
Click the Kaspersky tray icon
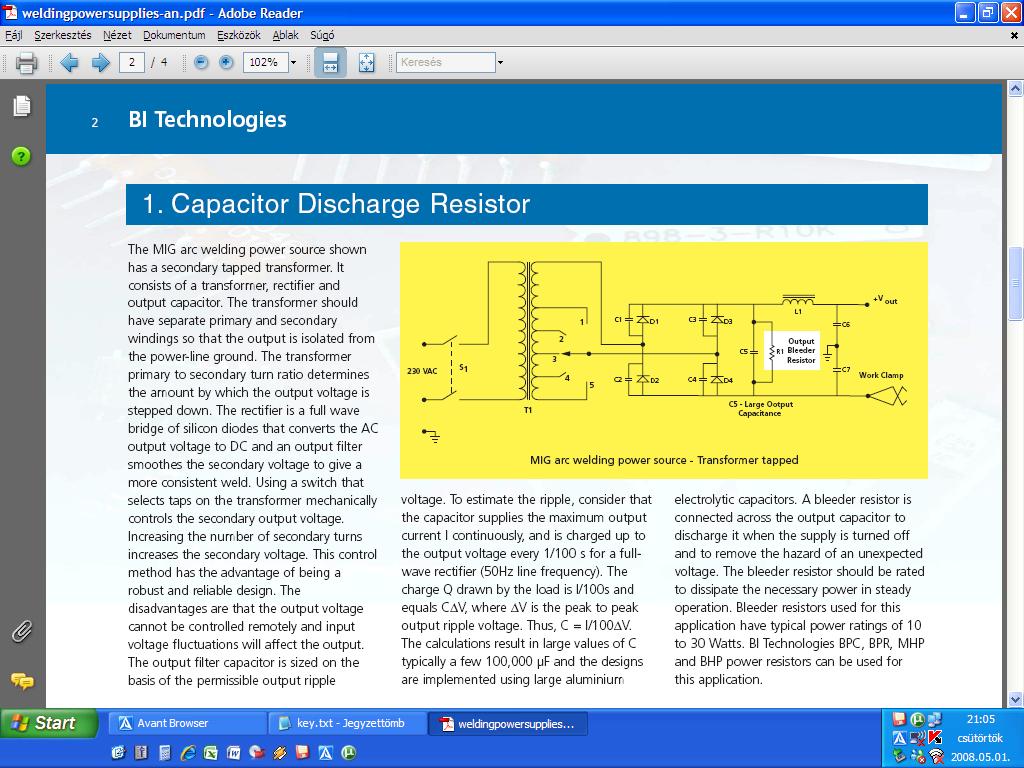point(935,738)
